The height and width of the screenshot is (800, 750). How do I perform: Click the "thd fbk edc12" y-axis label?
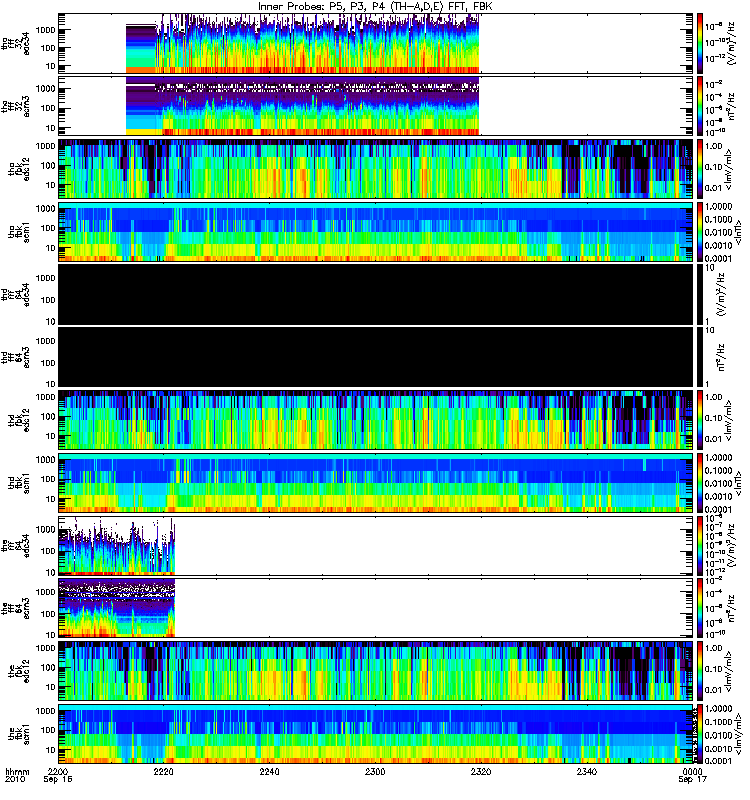pyautogui.click(x=19, y=420)
